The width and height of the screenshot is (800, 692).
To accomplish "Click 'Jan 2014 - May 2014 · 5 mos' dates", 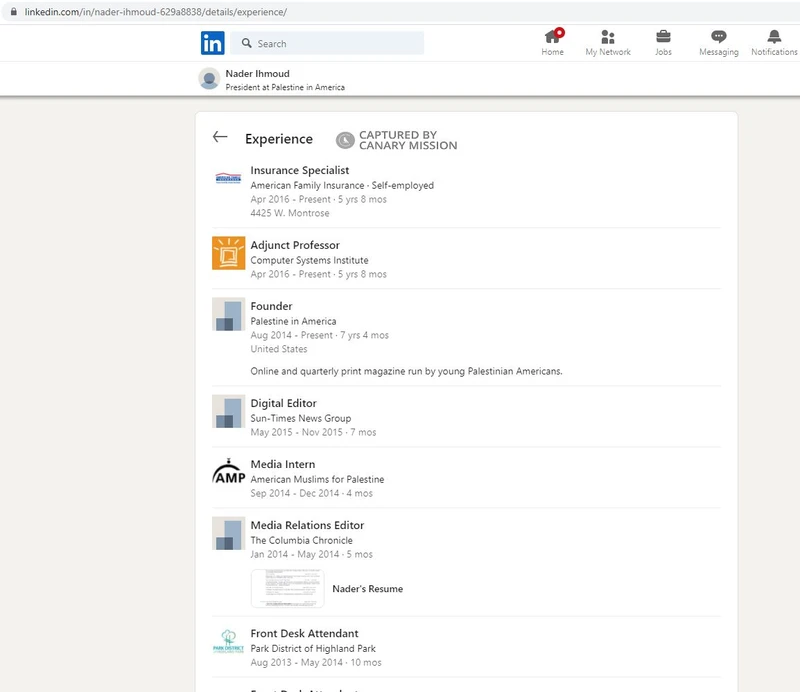I will click(311, 554).
